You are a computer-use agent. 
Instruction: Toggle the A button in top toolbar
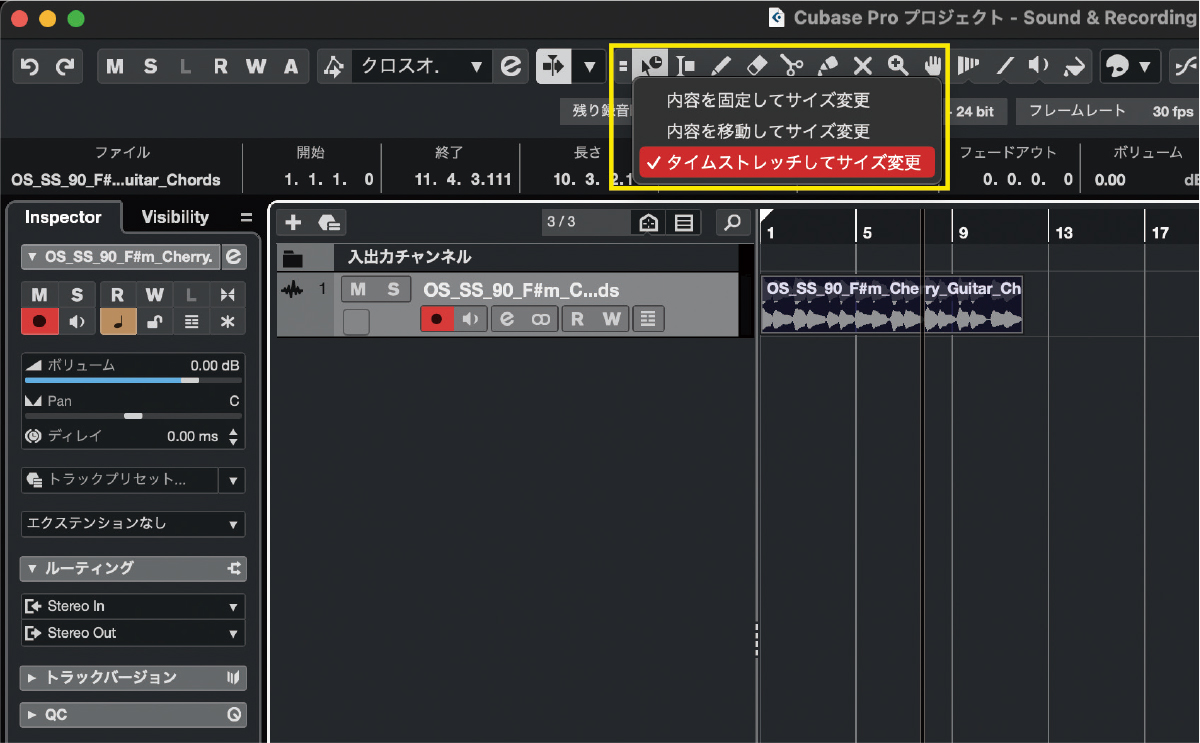click(x=291, y=67)
